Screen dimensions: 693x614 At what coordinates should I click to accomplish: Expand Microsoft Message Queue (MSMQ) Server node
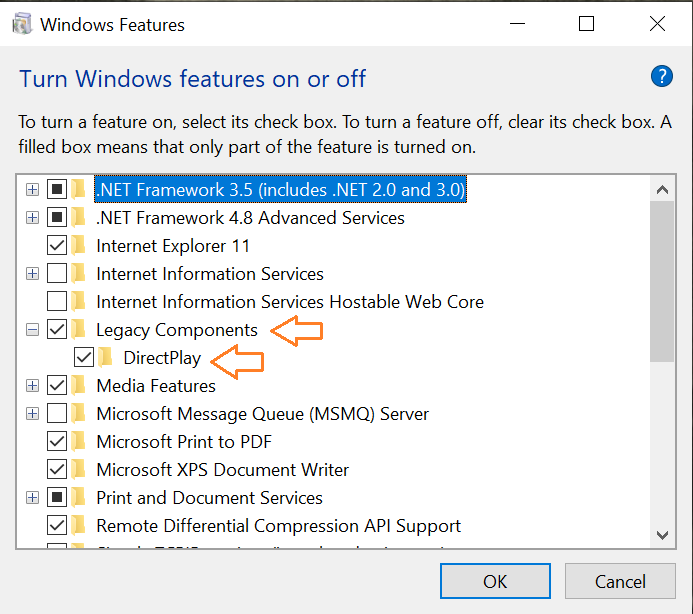click(33, 414)
